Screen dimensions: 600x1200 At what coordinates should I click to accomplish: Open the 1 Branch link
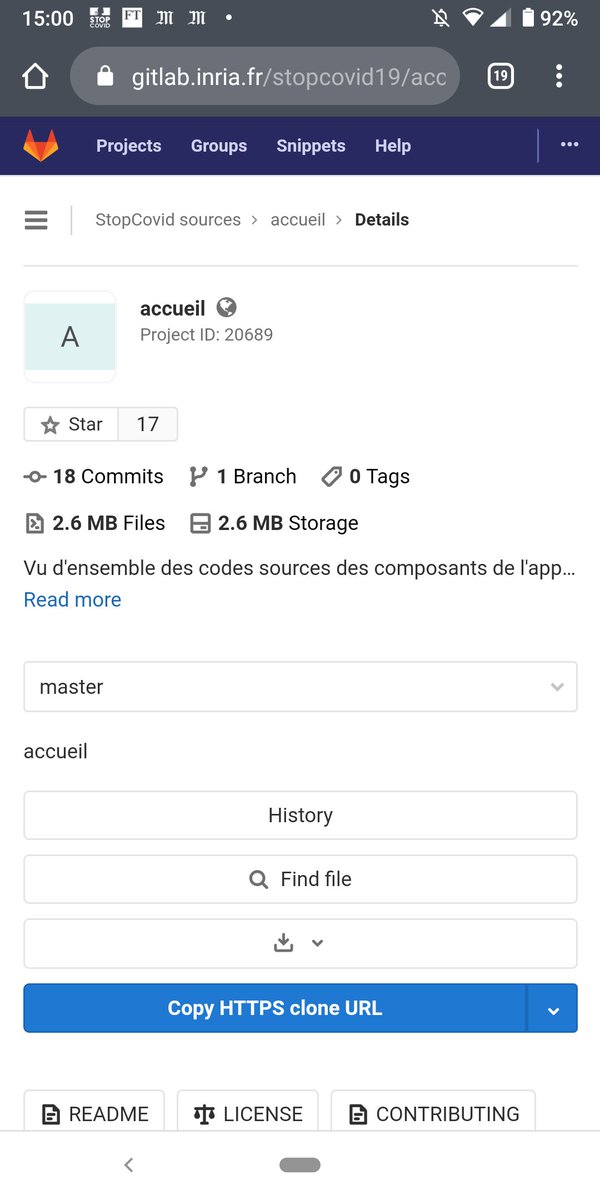[x=243, y=477]
